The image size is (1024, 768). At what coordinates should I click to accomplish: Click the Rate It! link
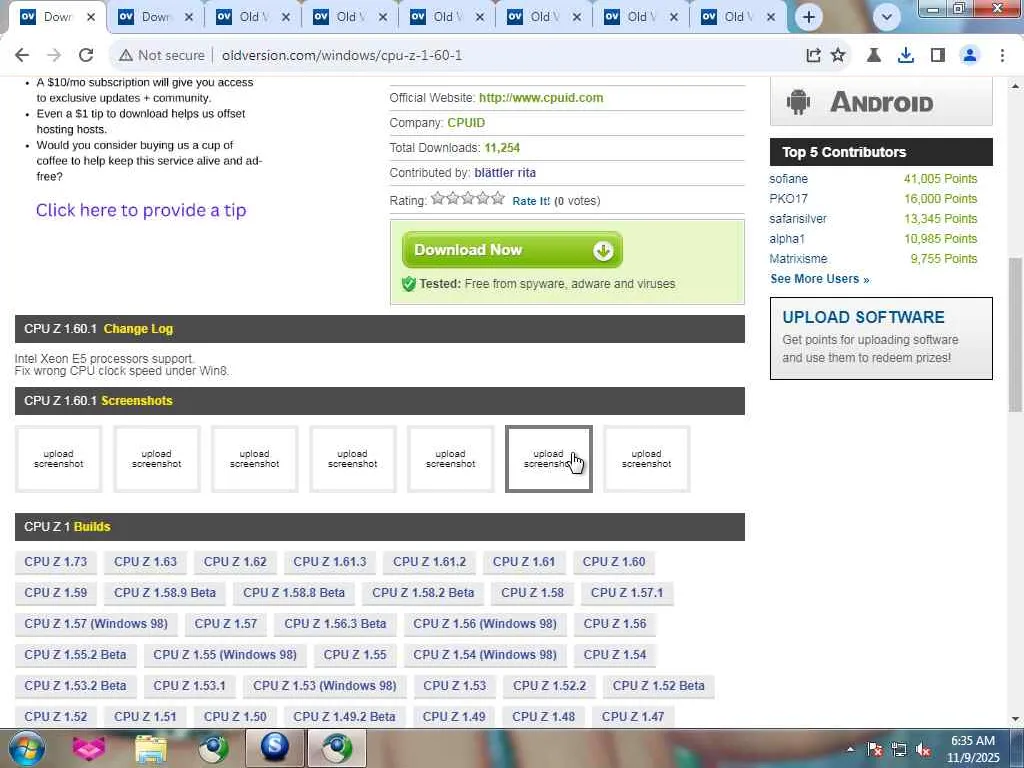tap(531, 201)
